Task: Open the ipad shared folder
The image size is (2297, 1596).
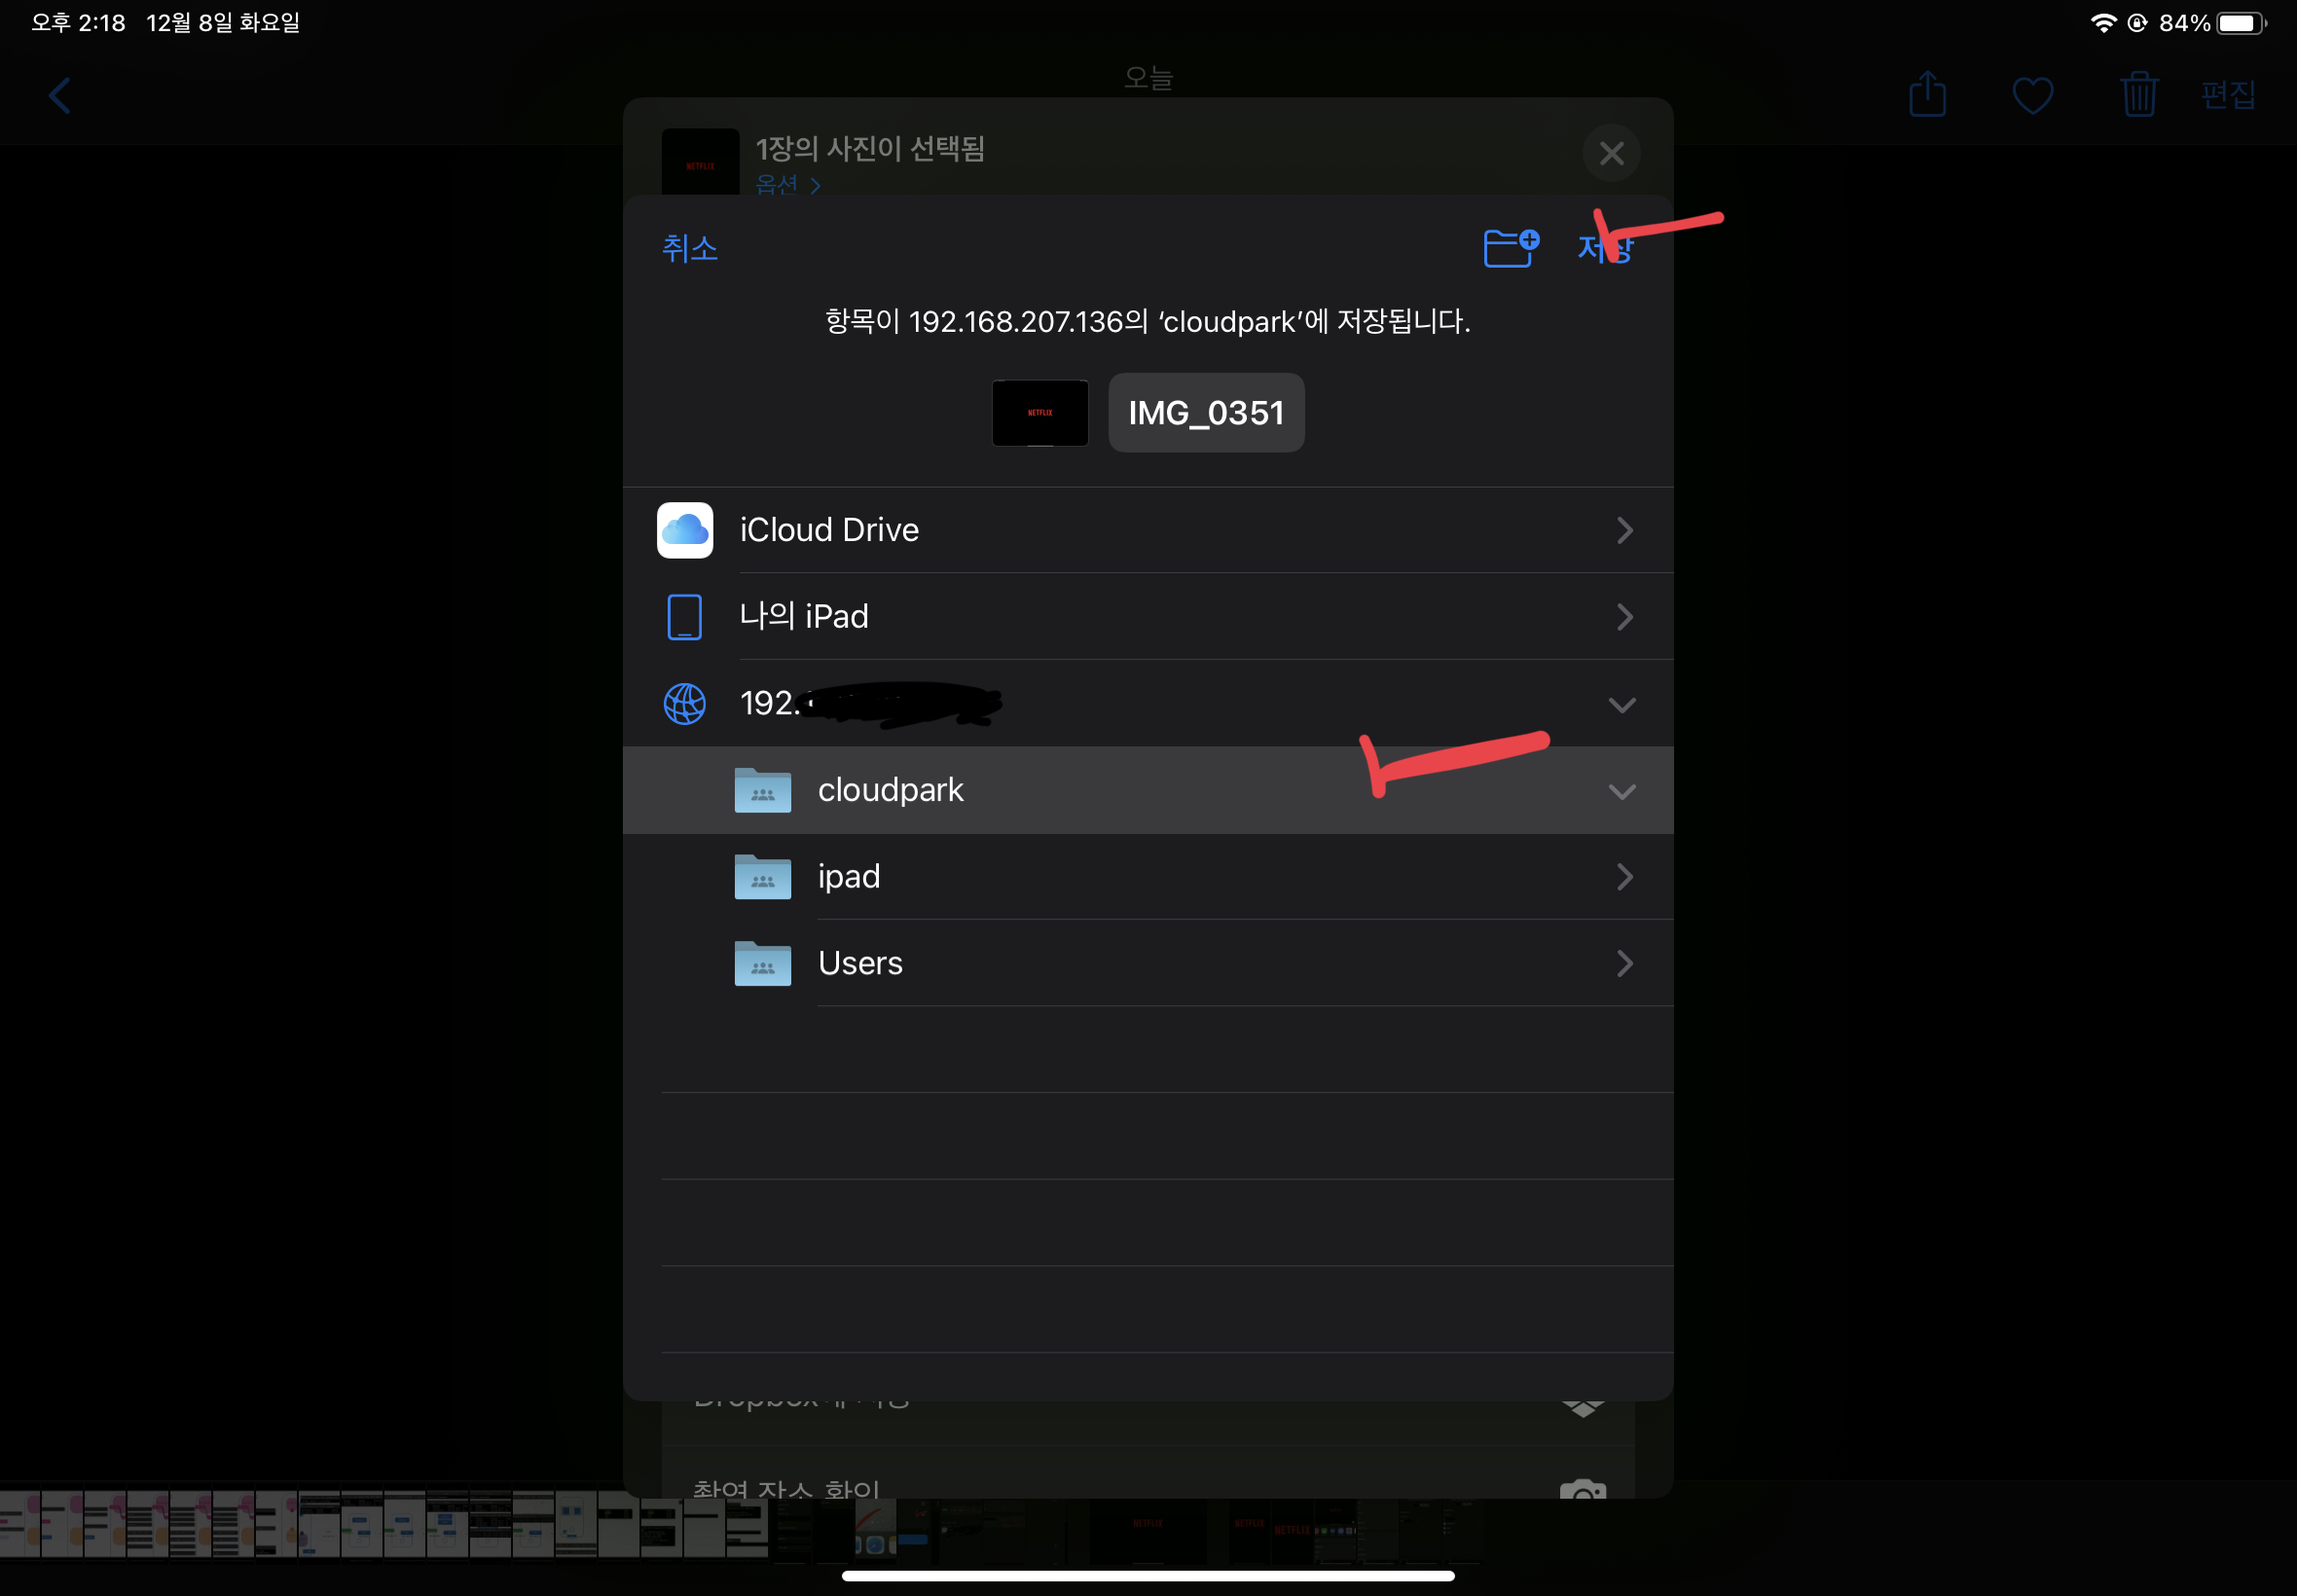Action: (x=848, y=877)
